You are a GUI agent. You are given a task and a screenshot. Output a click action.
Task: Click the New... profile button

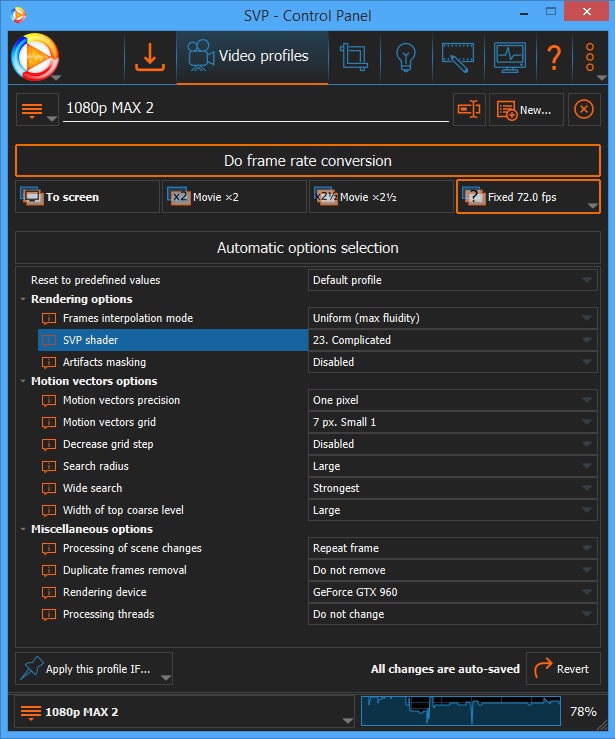[526, 110]
